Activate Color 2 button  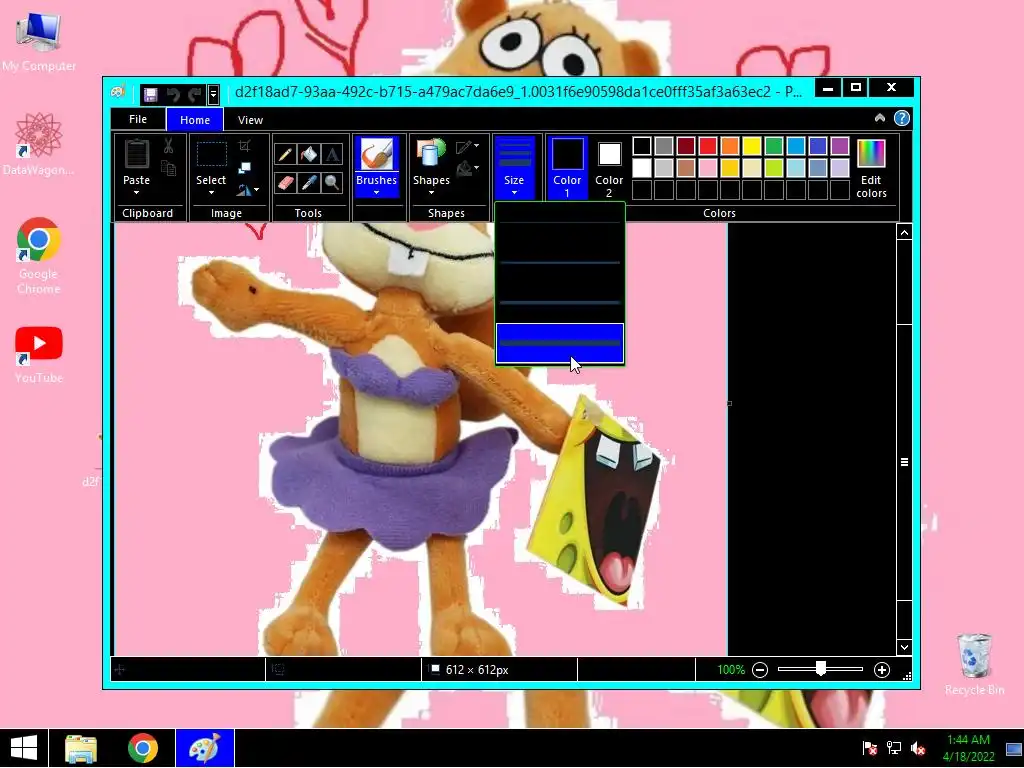pyautogui.click(x=609, y=168)
